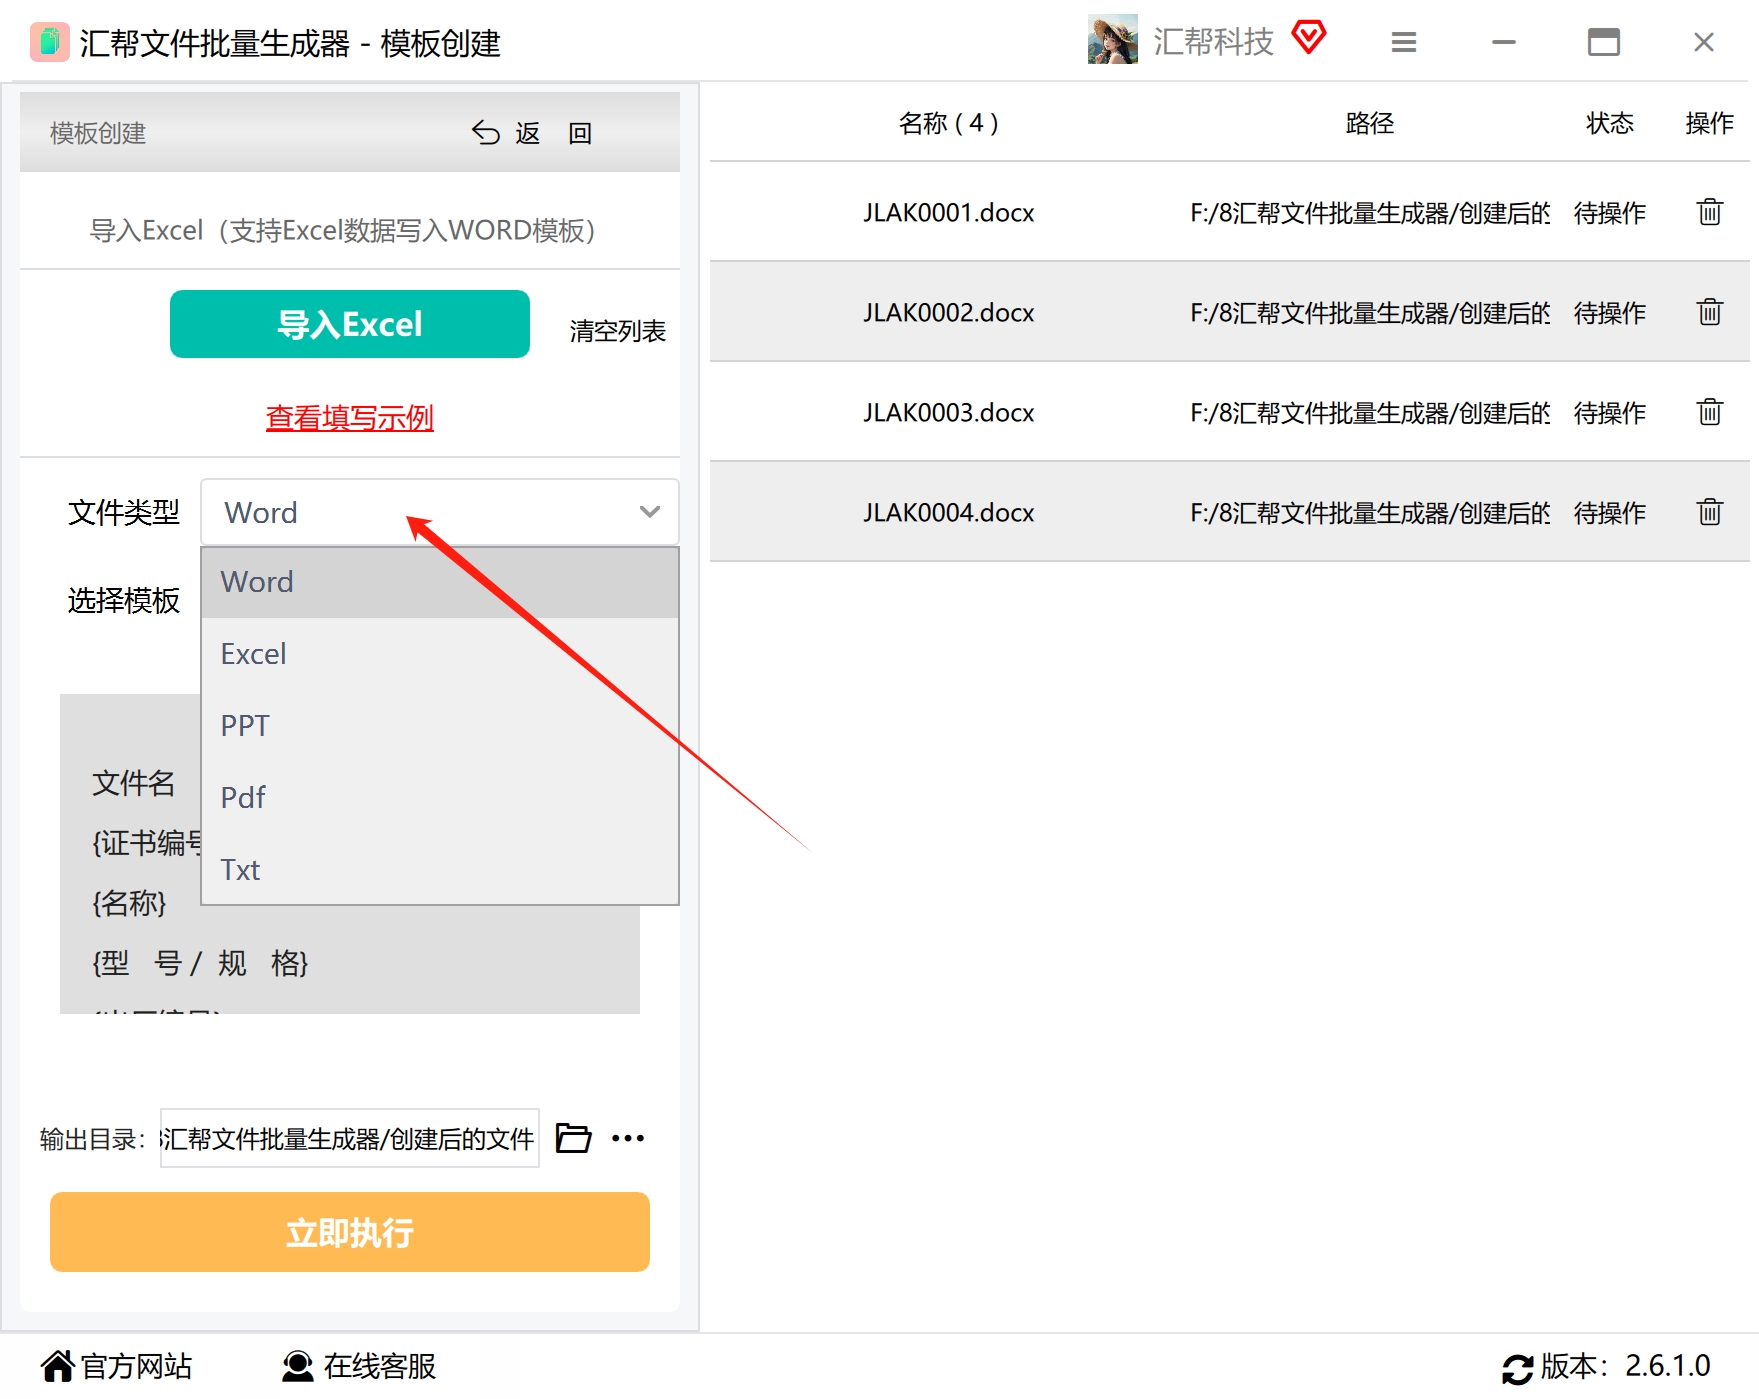This screenshot has height=1399, width=1759.
Task: Click the trash icon for JLAK0003.docx
Action: click(1709, 412)
